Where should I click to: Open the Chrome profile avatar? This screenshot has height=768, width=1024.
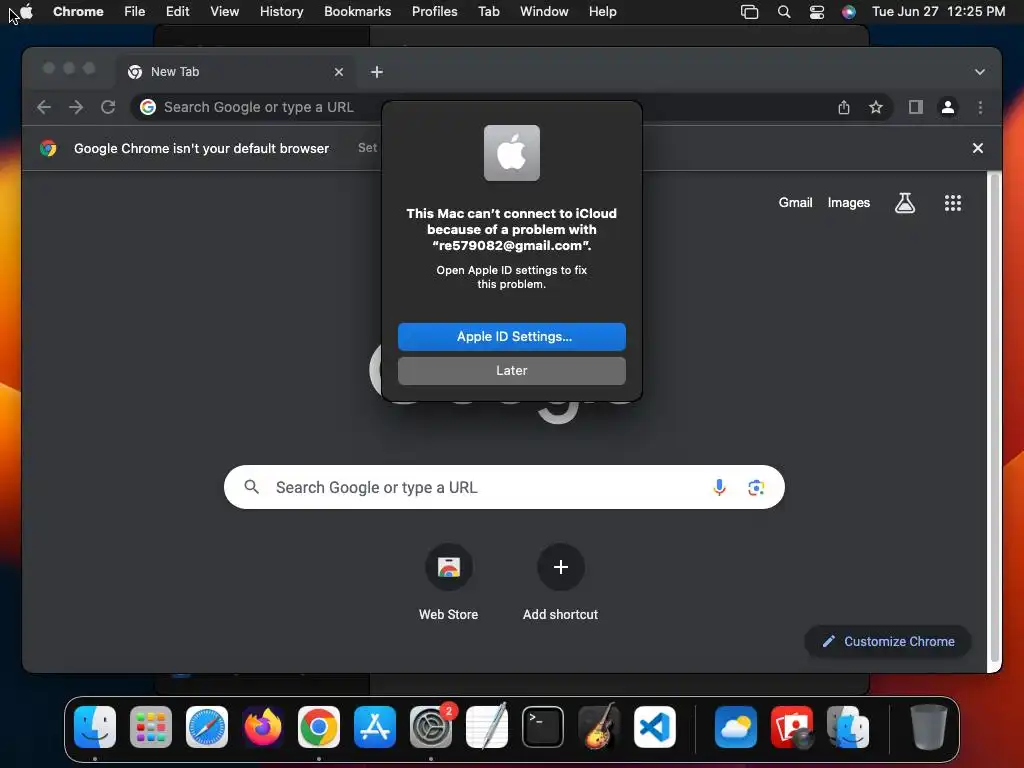coord(948,107)
